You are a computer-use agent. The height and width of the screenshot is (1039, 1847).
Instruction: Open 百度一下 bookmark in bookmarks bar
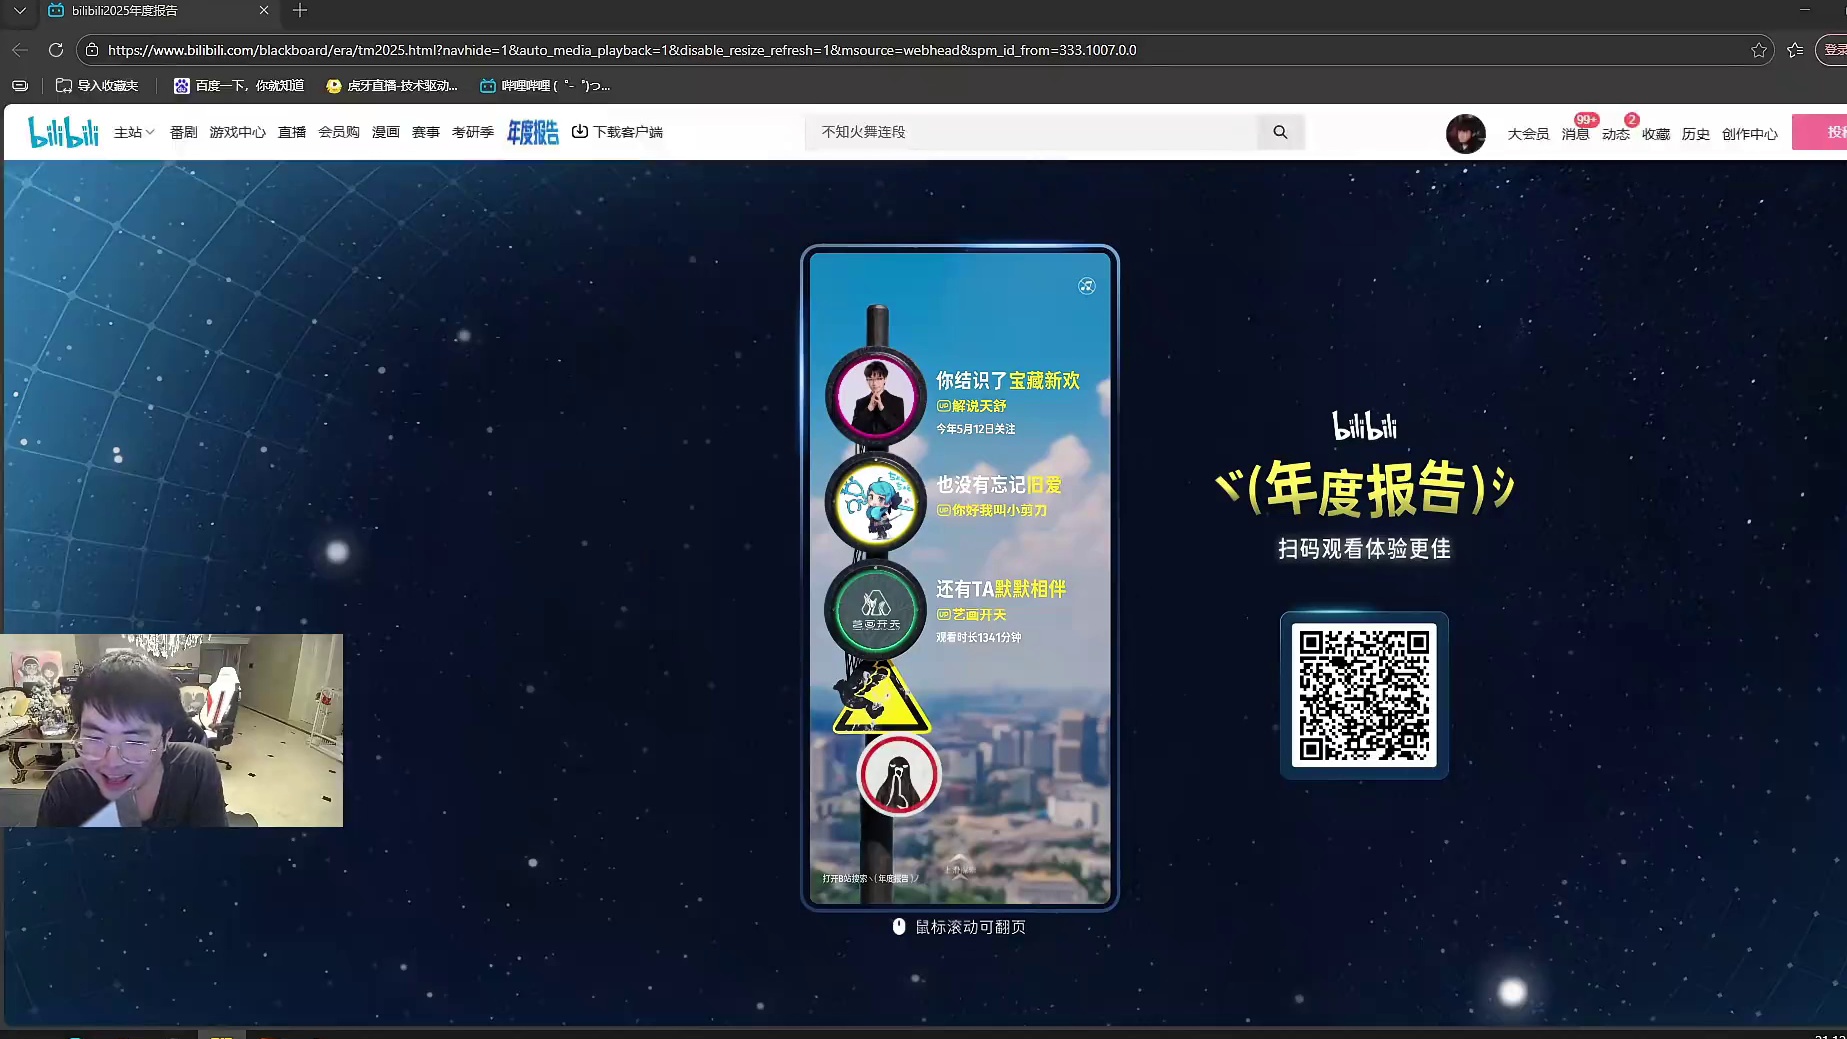pos(239,86)
